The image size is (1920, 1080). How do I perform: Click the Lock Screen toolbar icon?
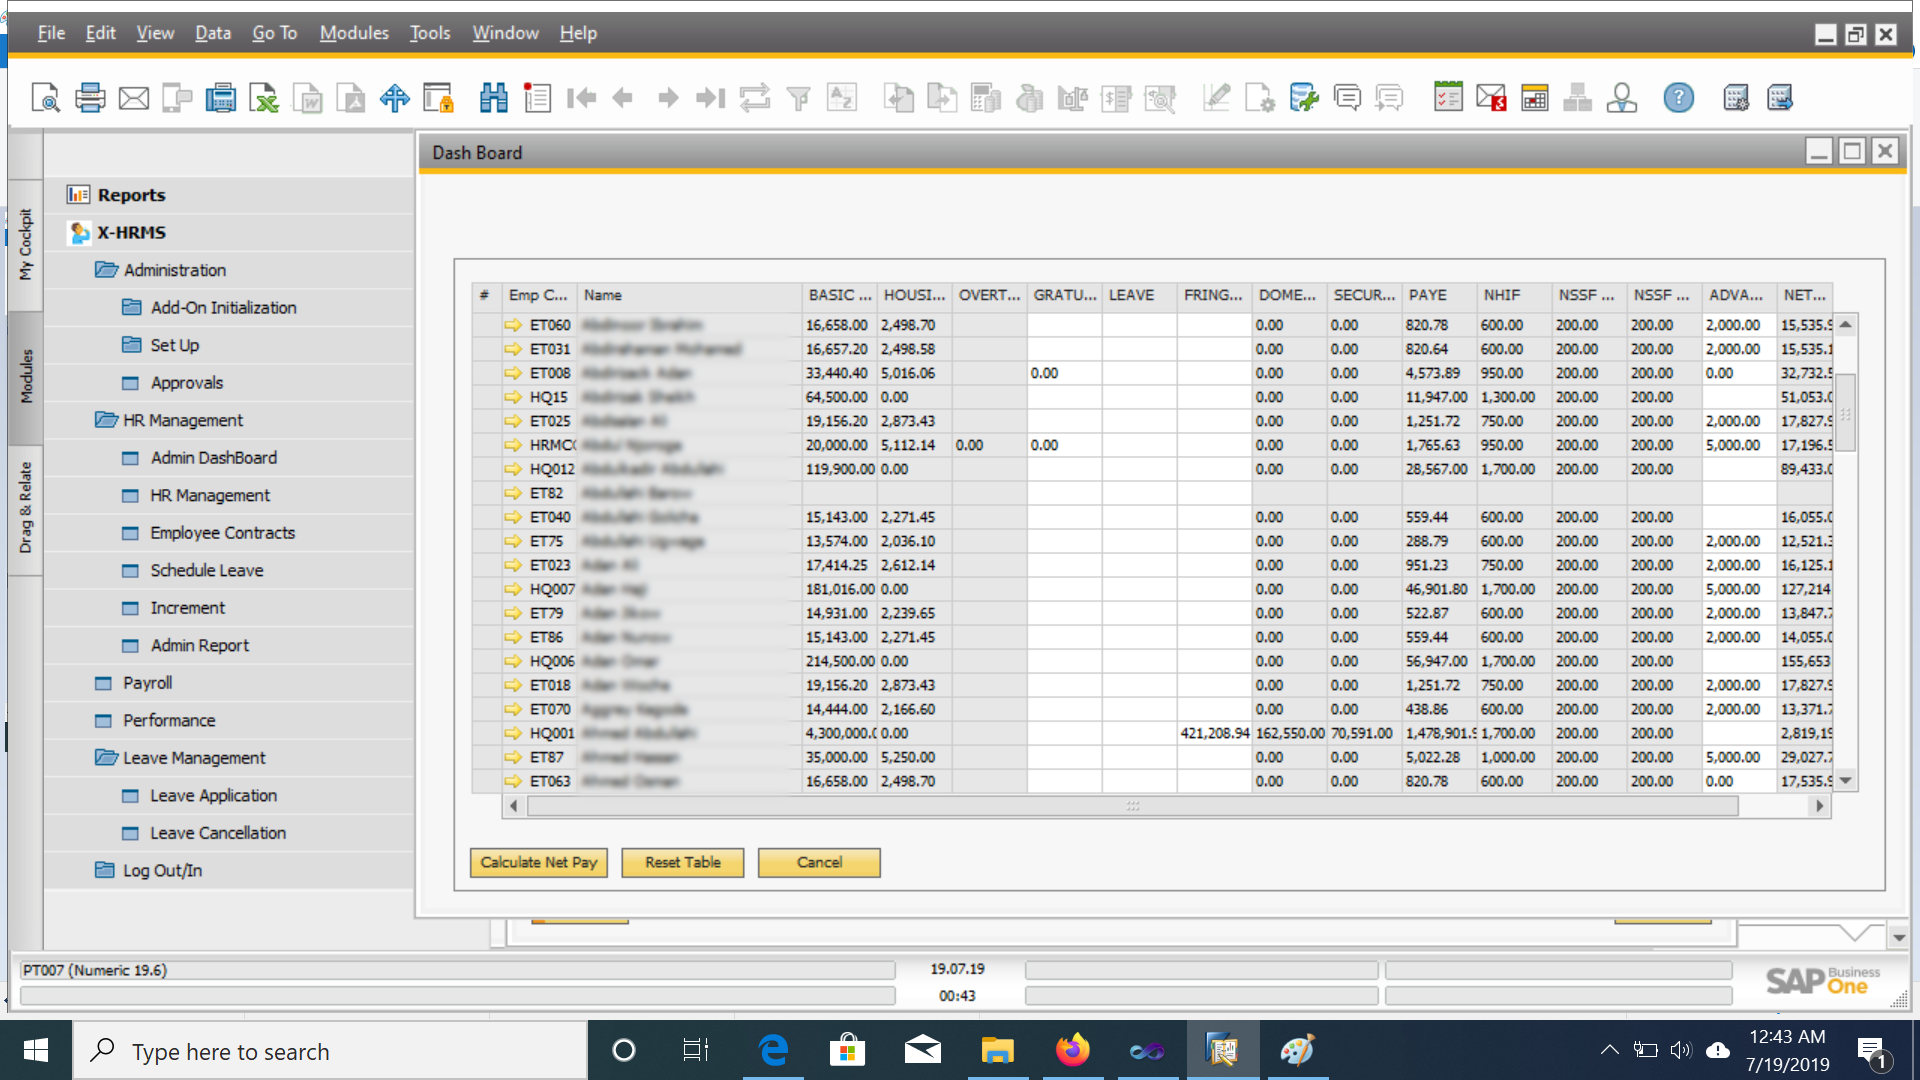tap(438, 98)
